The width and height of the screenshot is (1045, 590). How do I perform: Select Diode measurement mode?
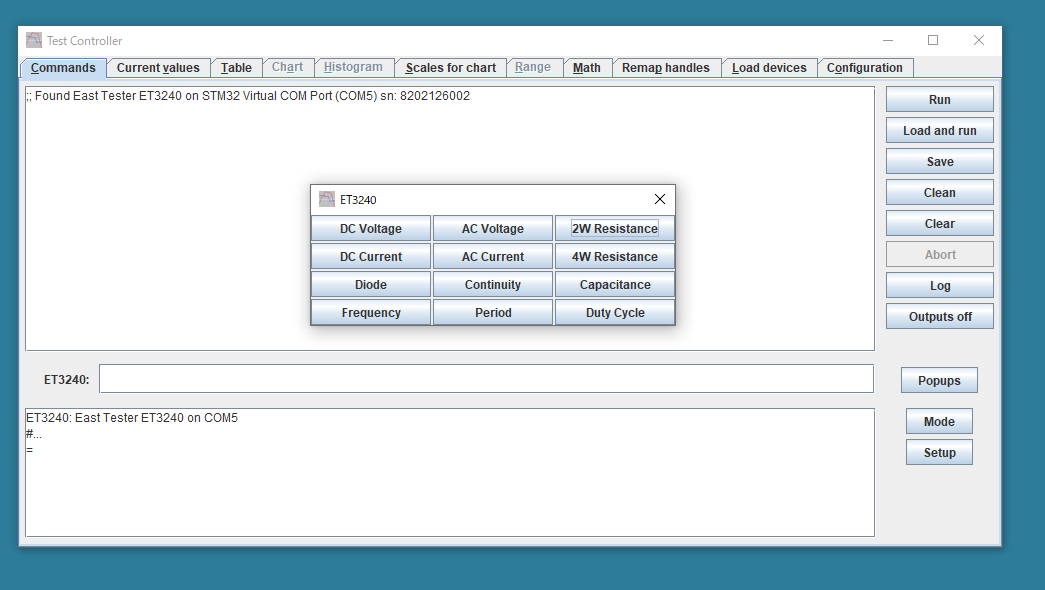click(x=371, y=285)
